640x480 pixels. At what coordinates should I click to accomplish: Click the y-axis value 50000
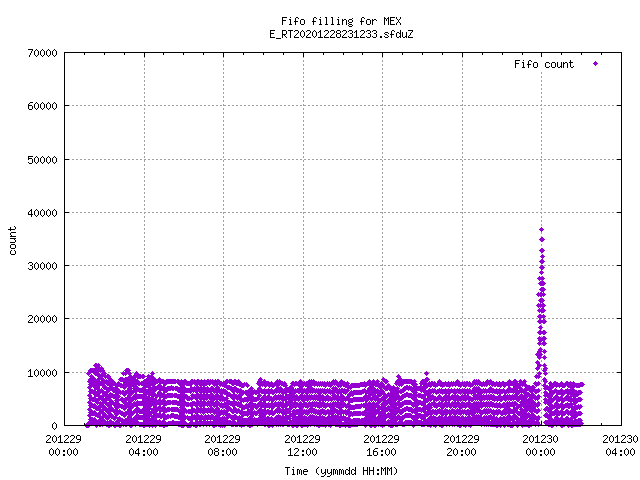pos(42,160)
